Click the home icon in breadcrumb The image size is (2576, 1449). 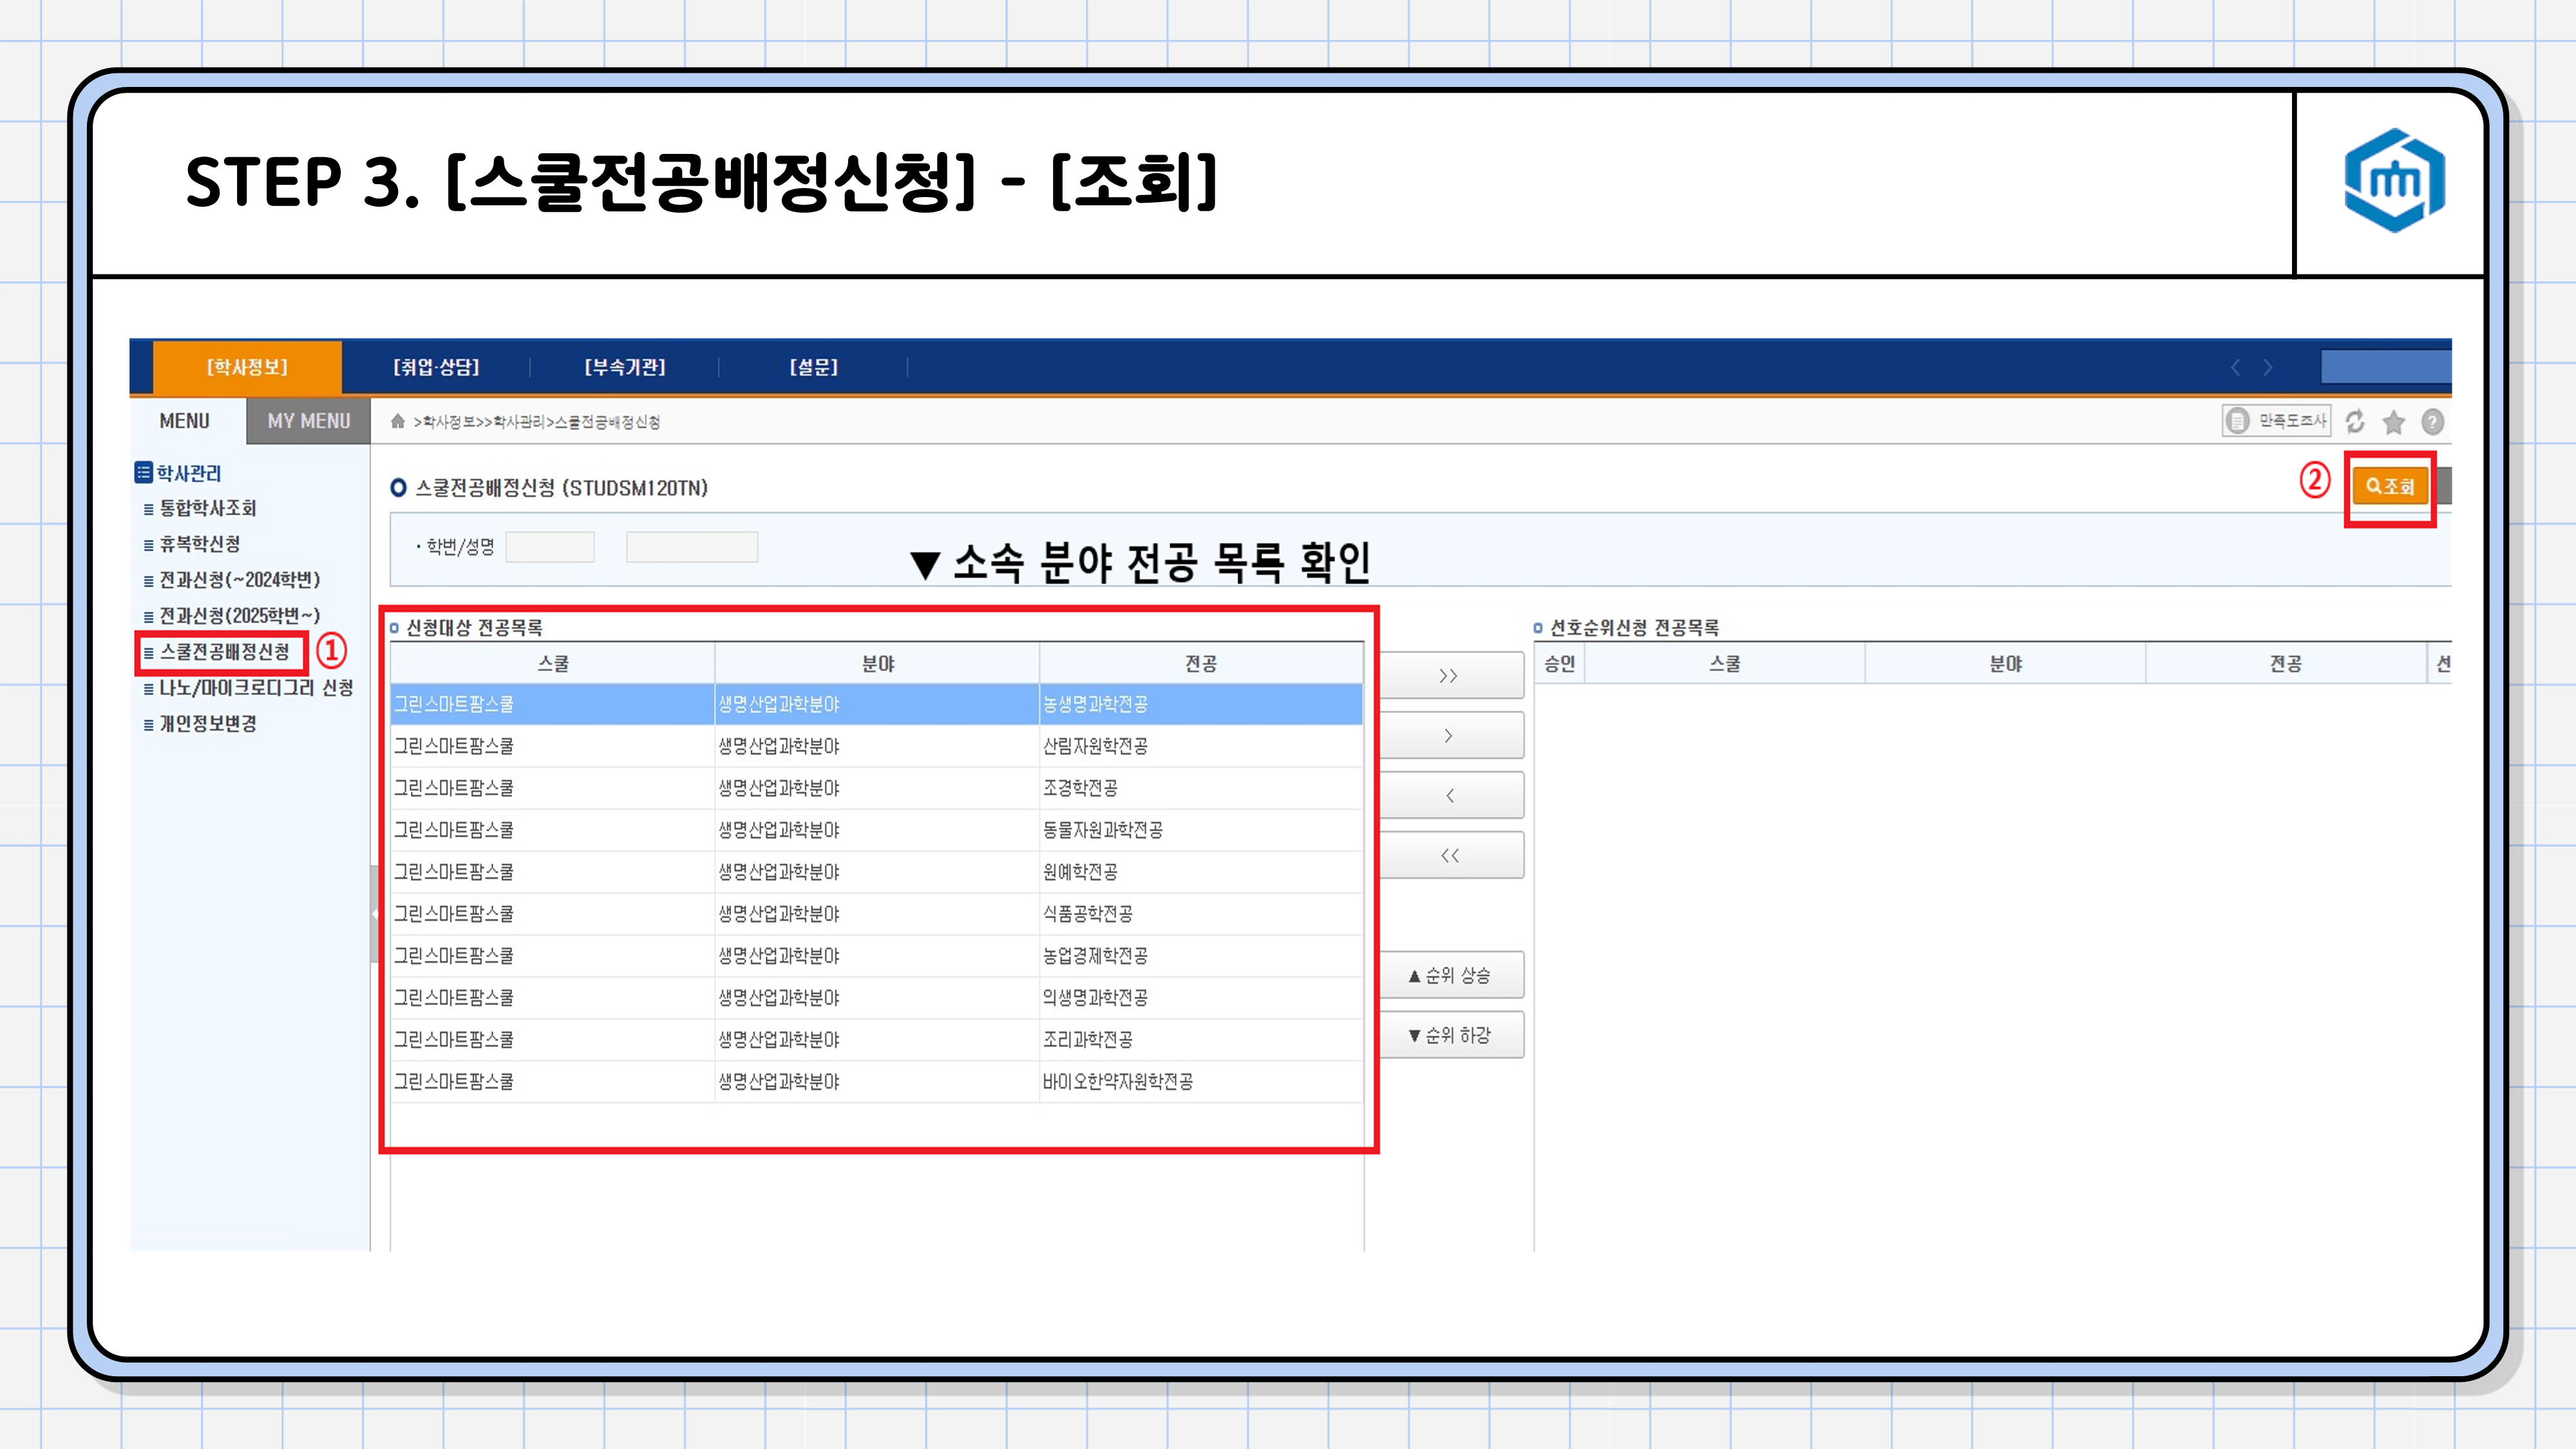pos(398,421)
